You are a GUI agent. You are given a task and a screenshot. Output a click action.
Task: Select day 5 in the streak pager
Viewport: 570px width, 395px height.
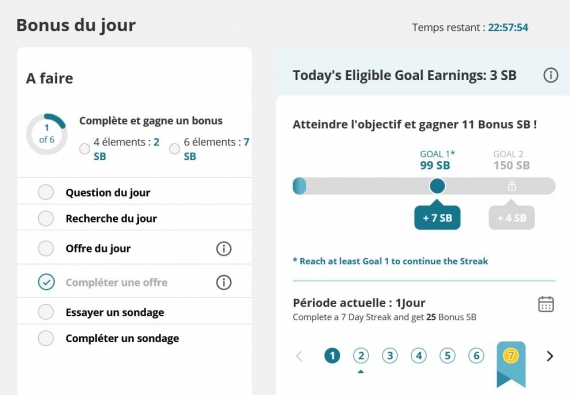tap(447, 355)
